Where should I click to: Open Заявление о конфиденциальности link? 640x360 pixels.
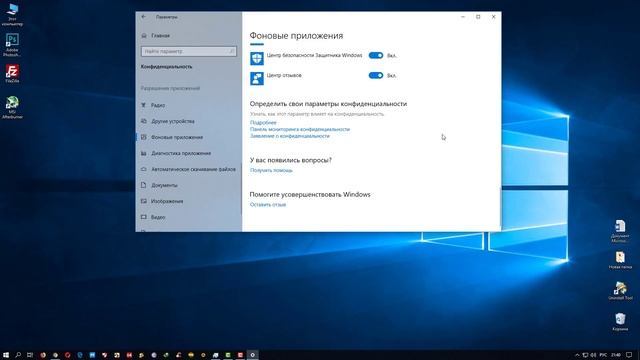point(290,136)
